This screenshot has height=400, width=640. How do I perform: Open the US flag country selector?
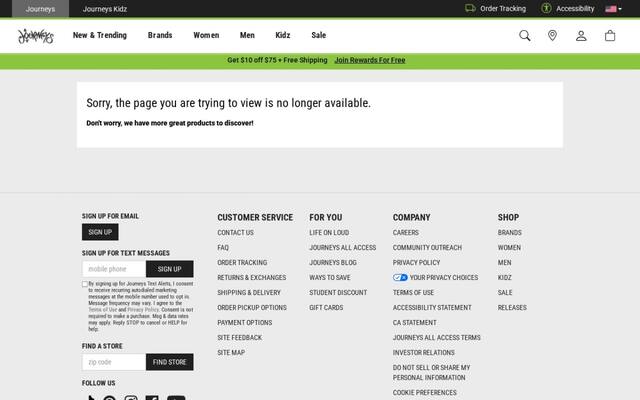tap(613, 9)
